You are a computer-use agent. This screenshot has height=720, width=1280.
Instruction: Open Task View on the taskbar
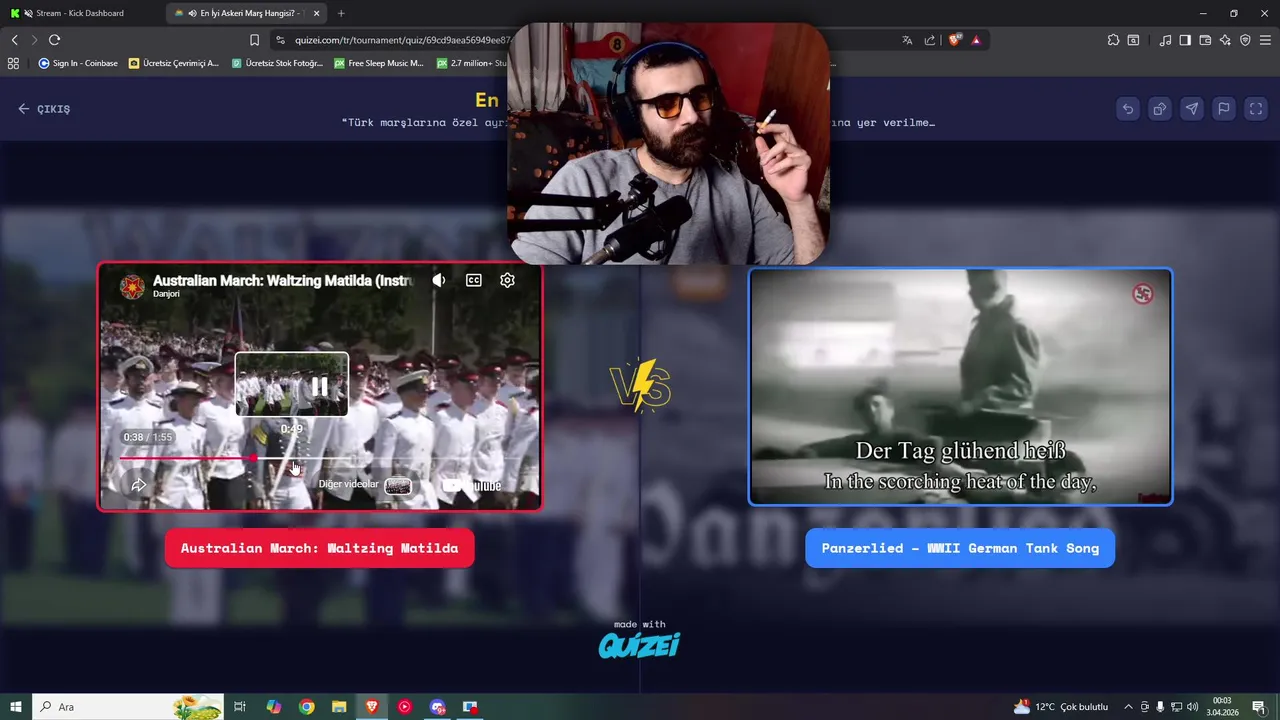pyautogui.click(x=240, y=707)
